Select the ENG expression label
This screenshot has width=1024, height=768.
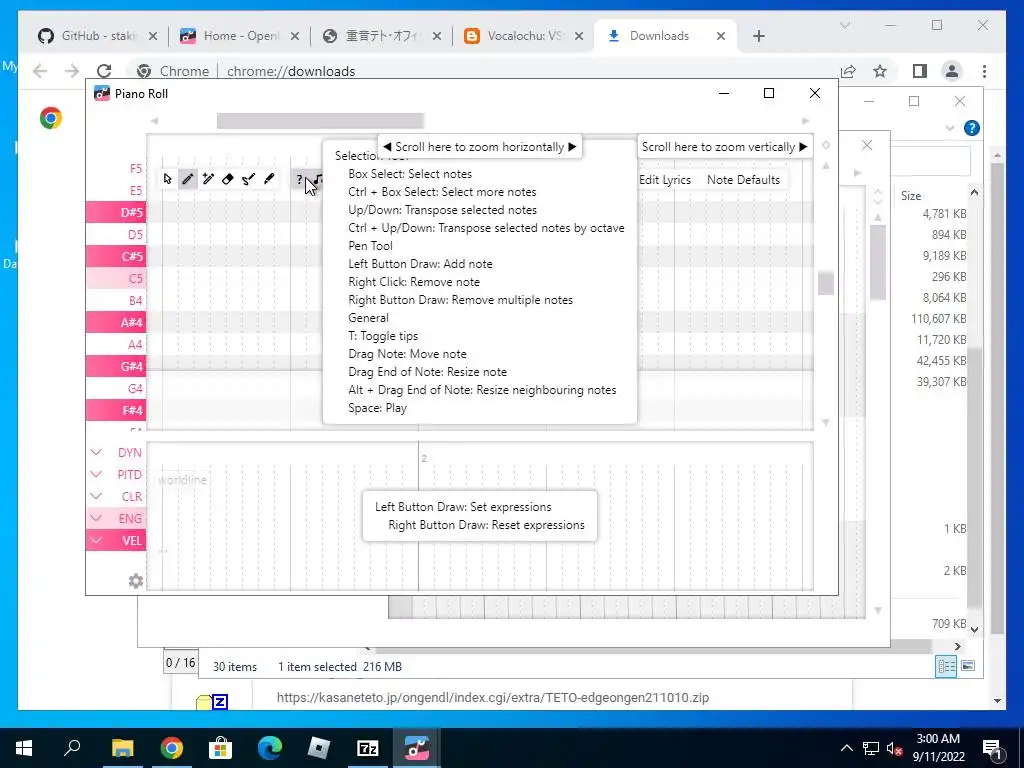(130, 519)
